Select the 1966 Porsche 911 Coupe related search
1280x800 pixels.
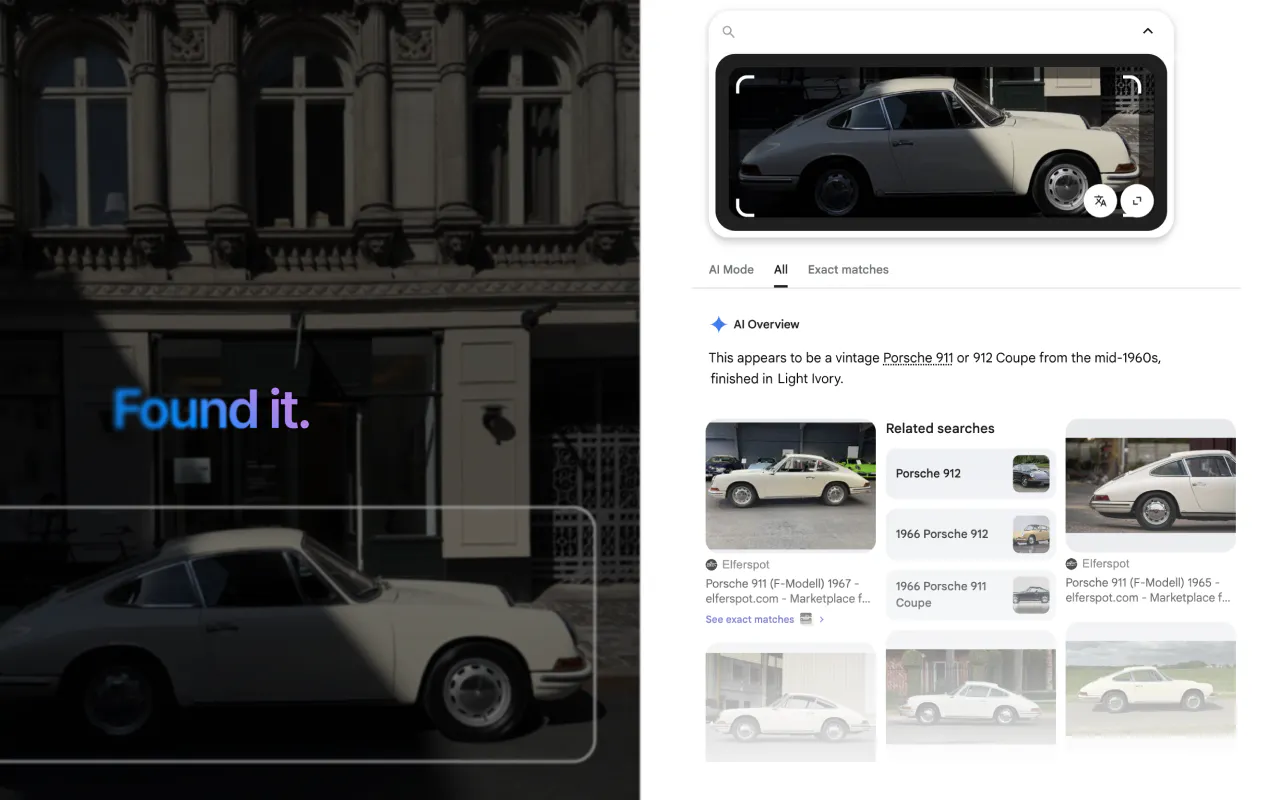click(970, 594)
